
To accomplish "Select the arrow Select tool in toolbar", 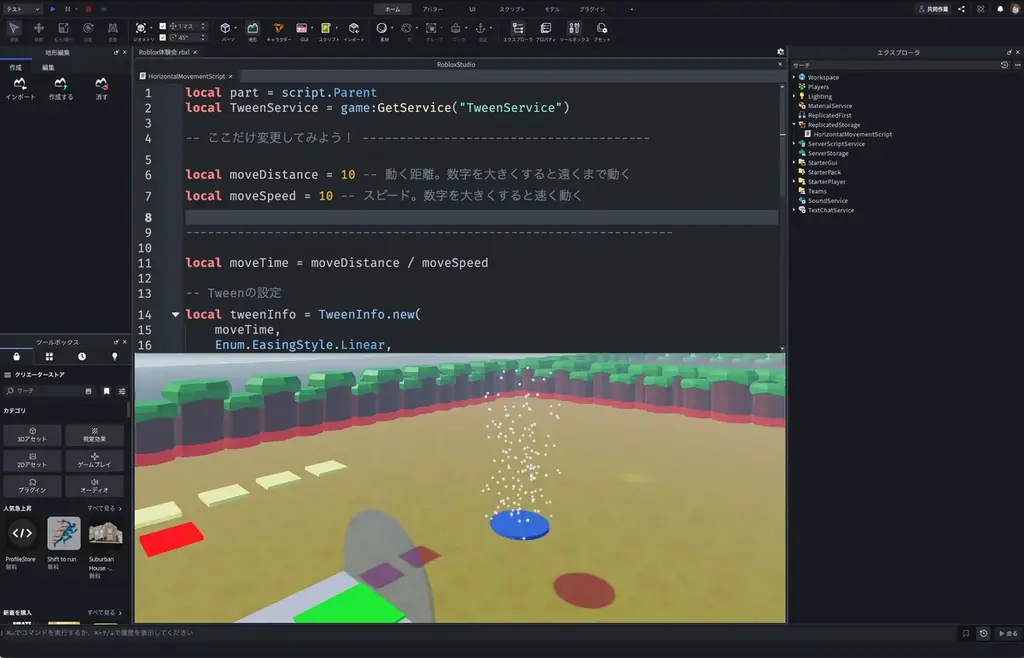I will pyautogui.click(x=14, y=29).
